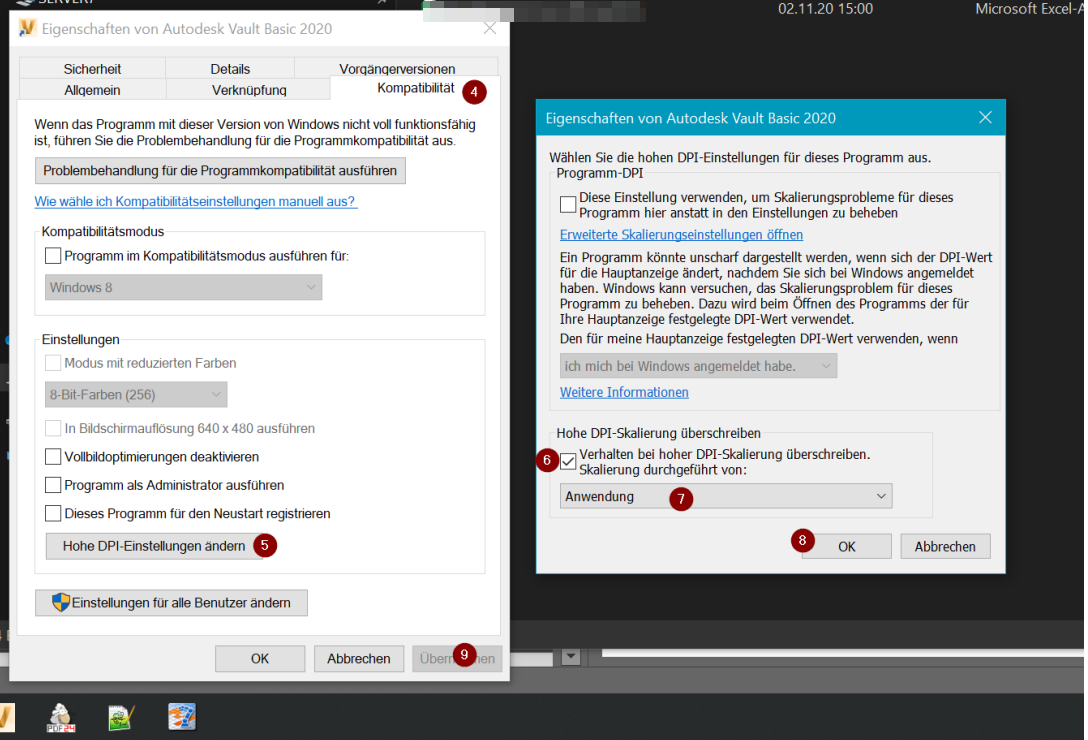Open the Details tab
This screenshot has height=740, width=1088.
[x=230, y=69]
